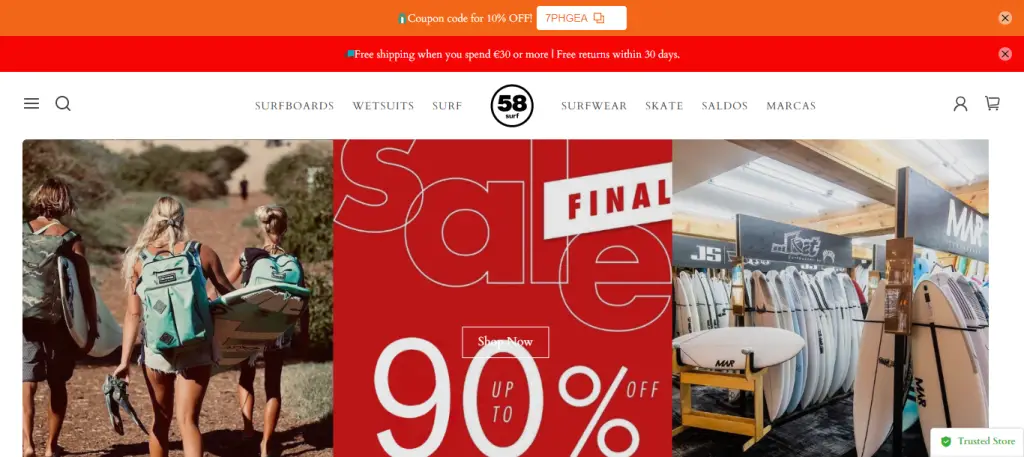Open the shopping cart icon

coord(992,103)
